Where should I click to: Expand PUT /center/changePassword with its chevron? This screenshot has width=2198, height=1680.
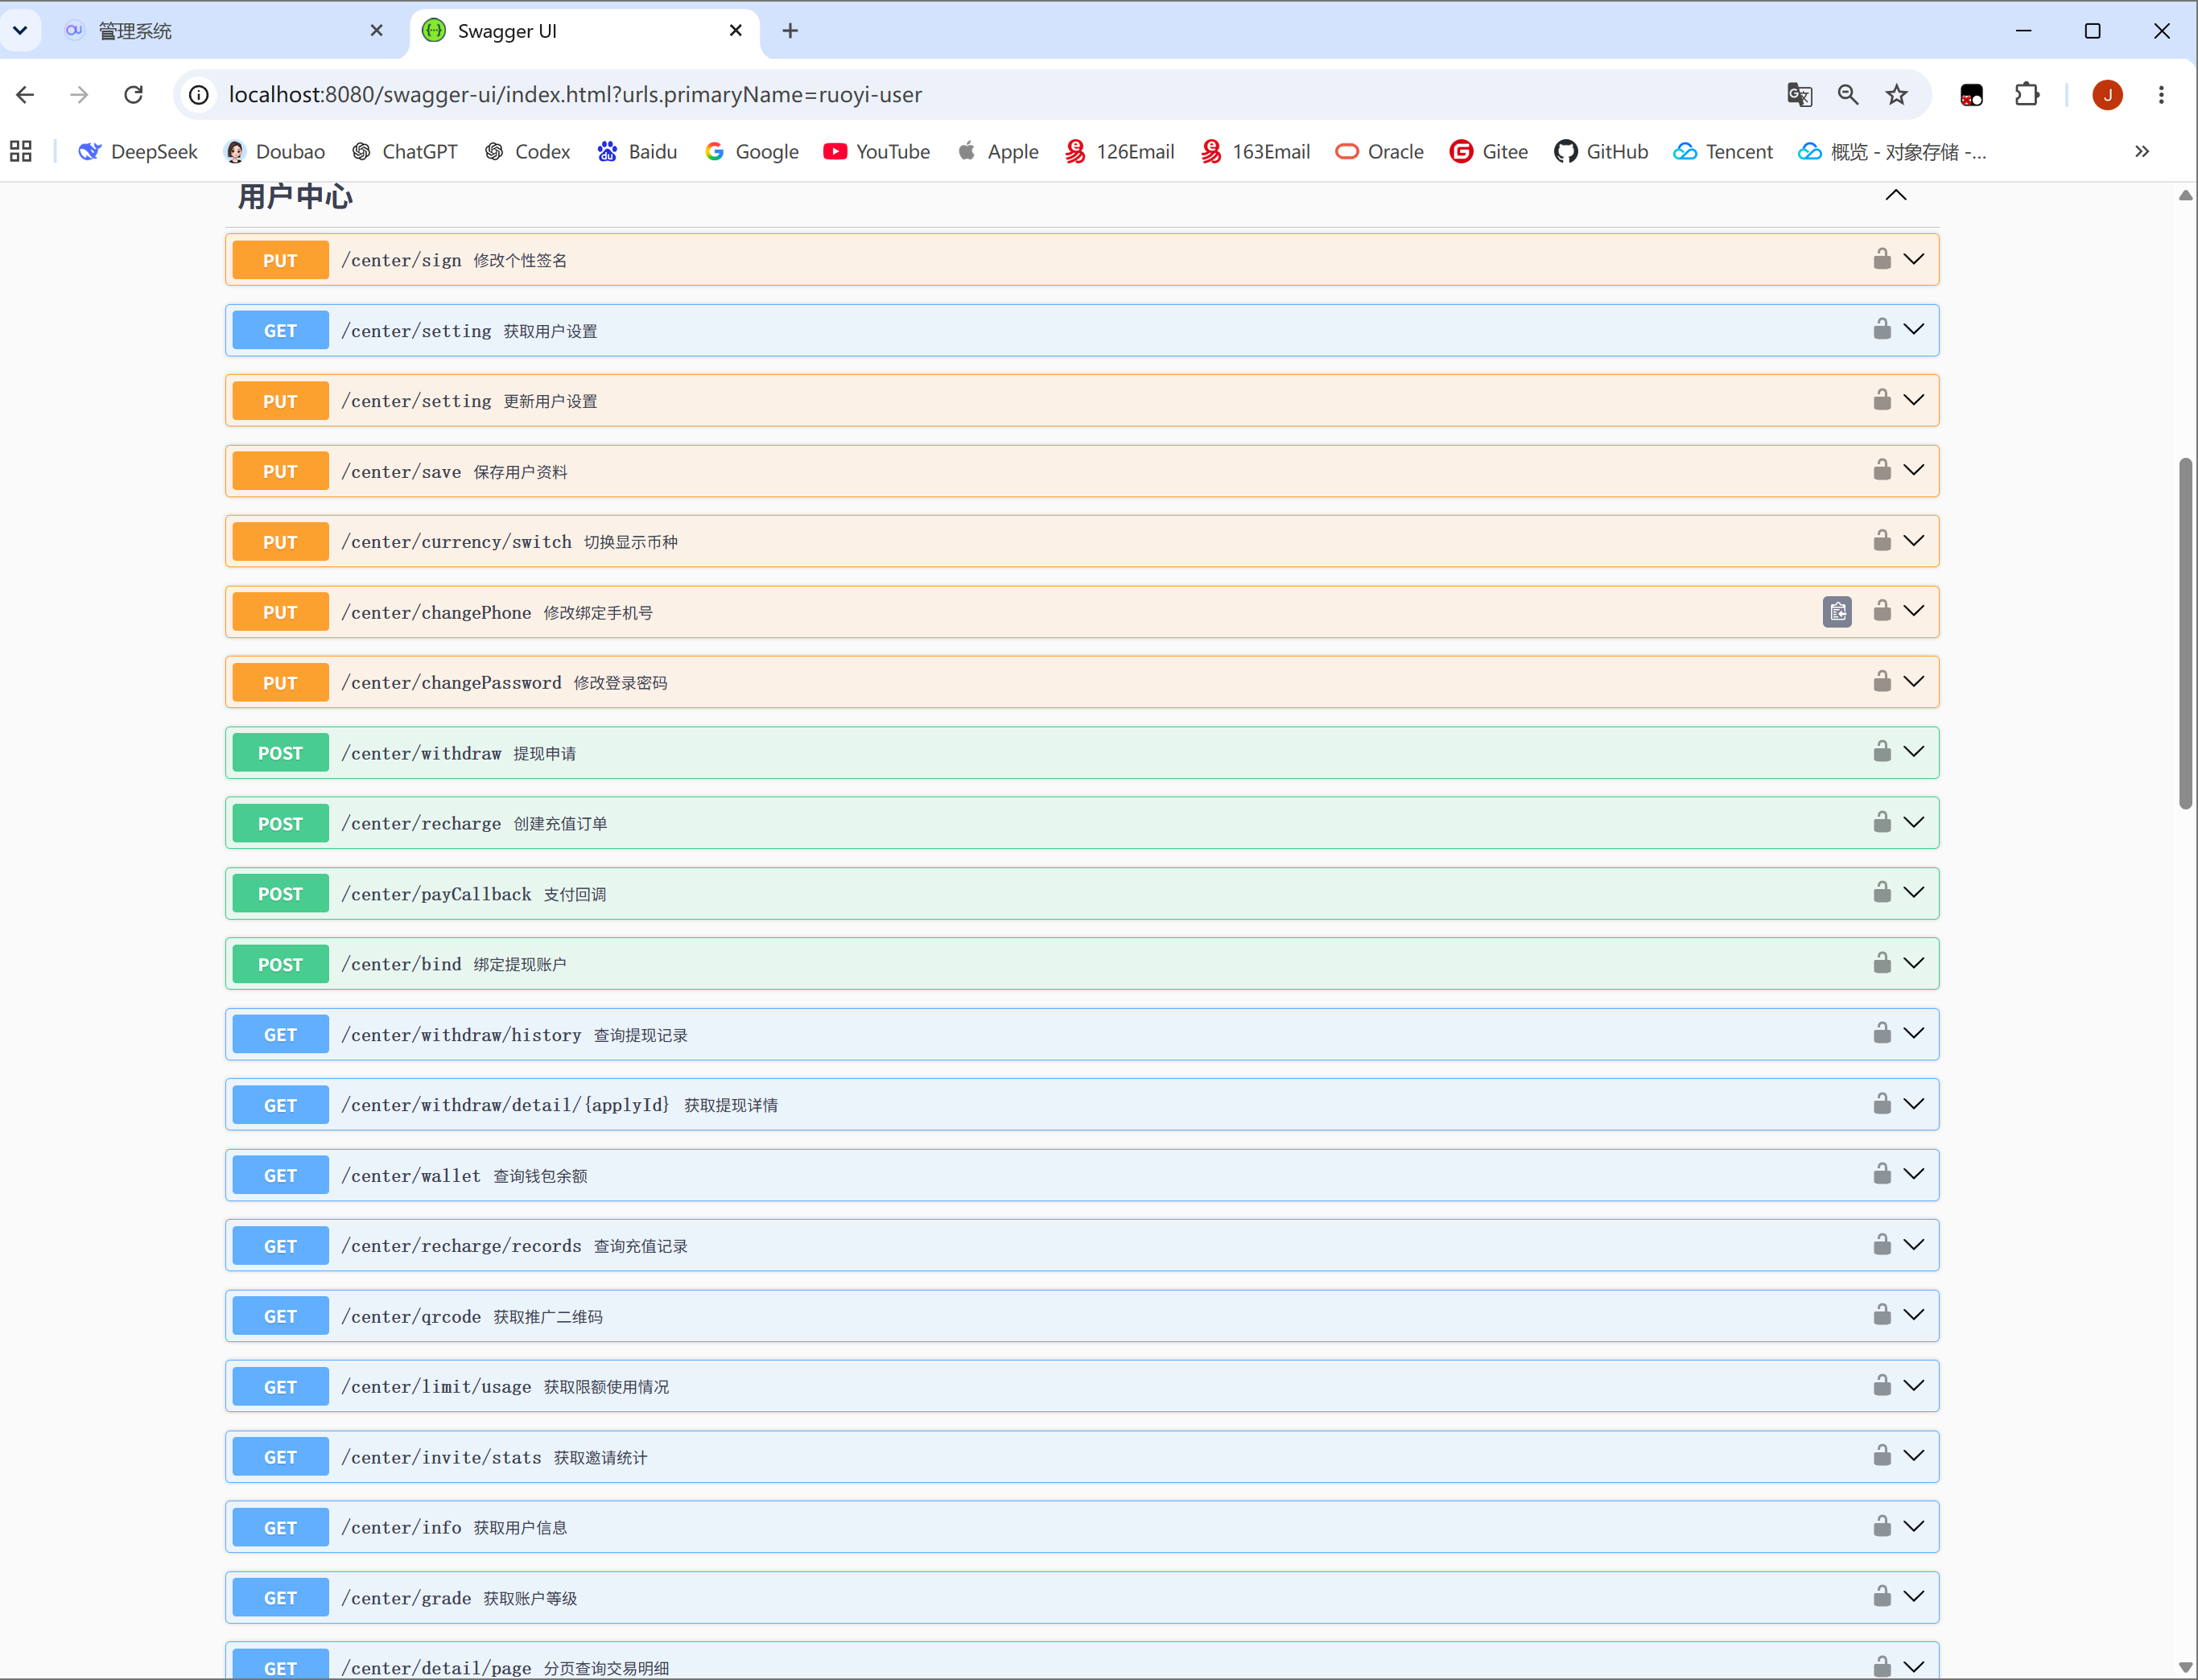click(x=1913, y=682)
